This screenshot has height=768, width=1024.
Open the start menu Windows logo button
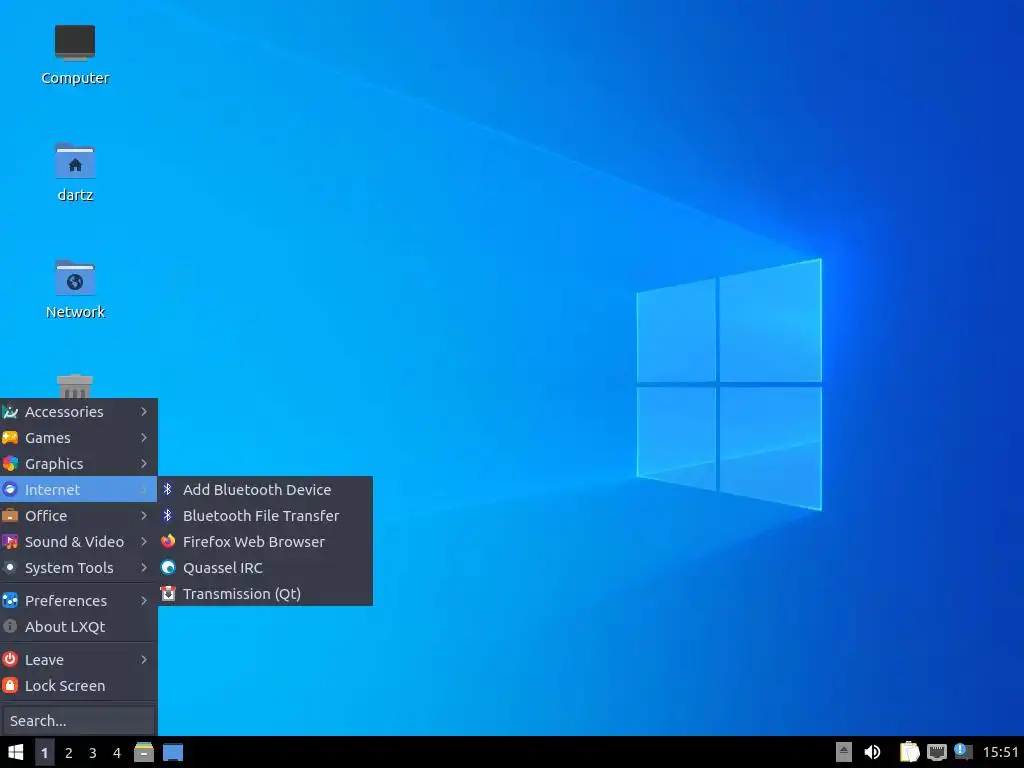[x=16, y=752]
